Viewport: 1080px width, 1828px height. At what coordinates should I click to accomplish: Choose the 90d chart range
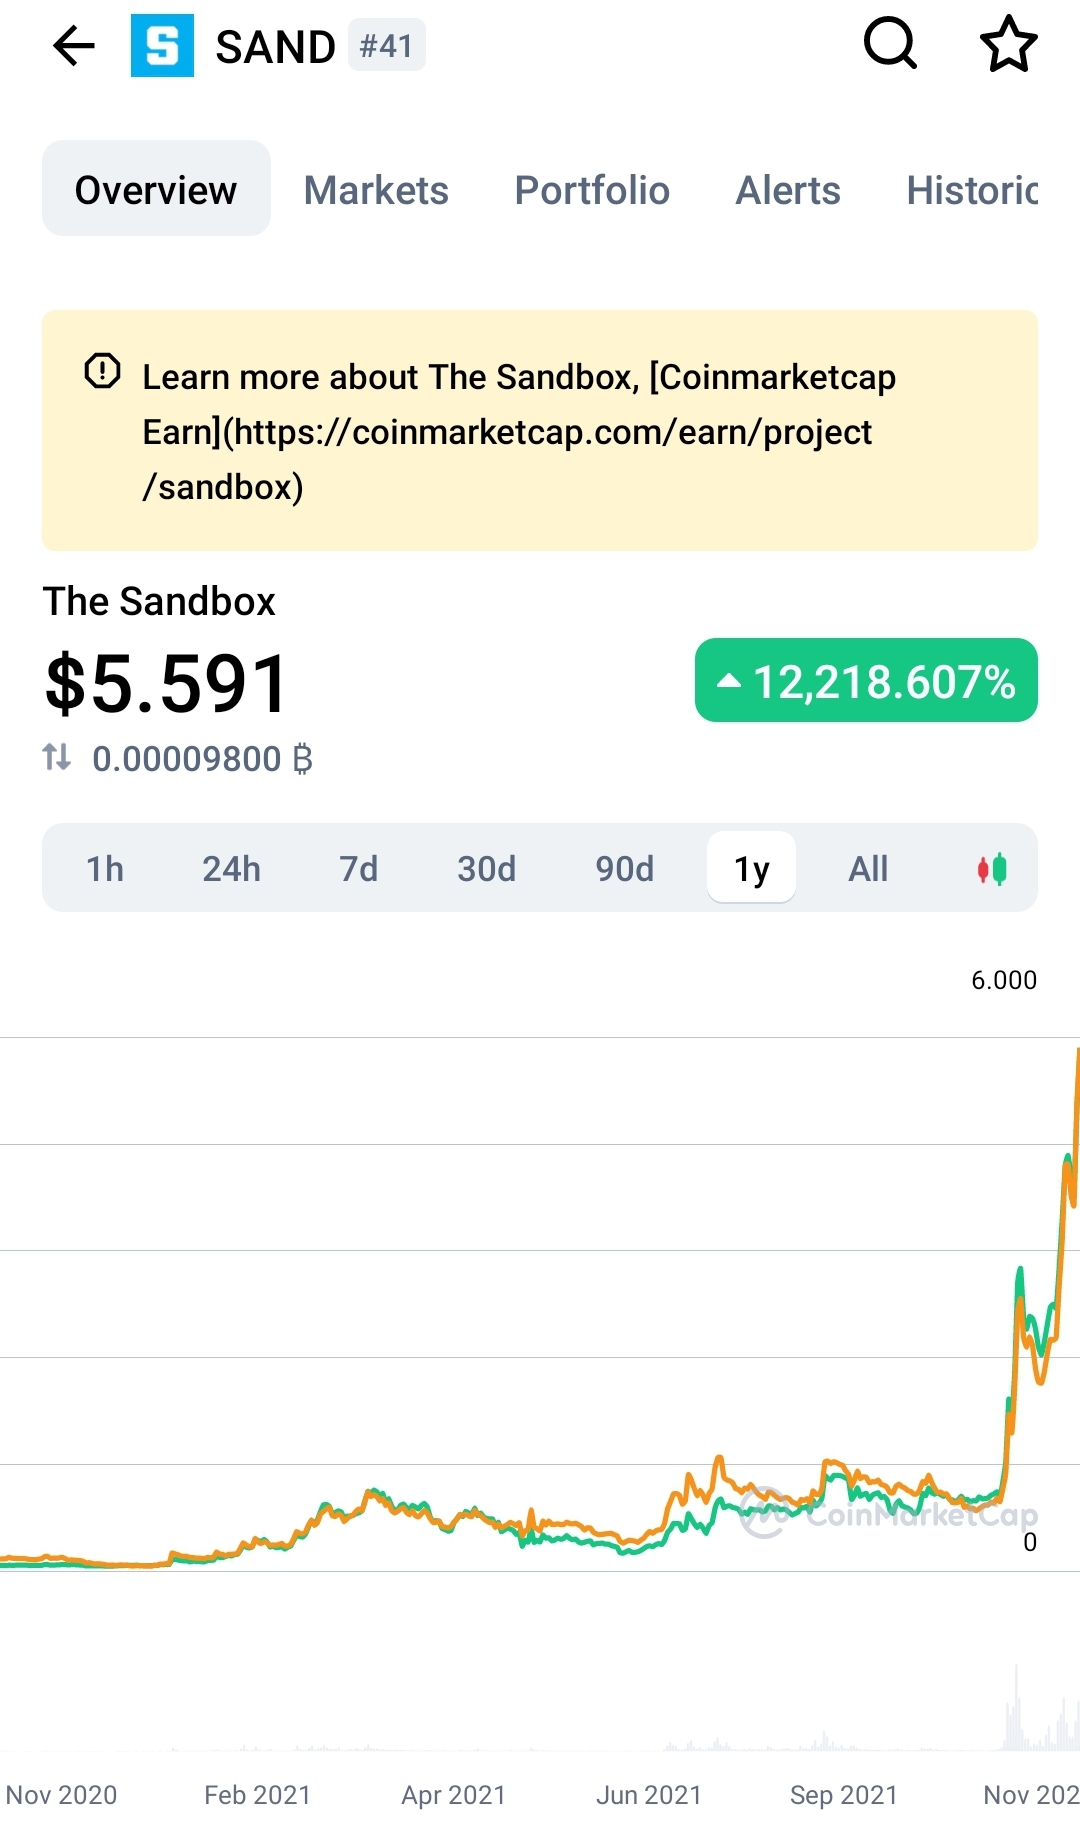624,869
